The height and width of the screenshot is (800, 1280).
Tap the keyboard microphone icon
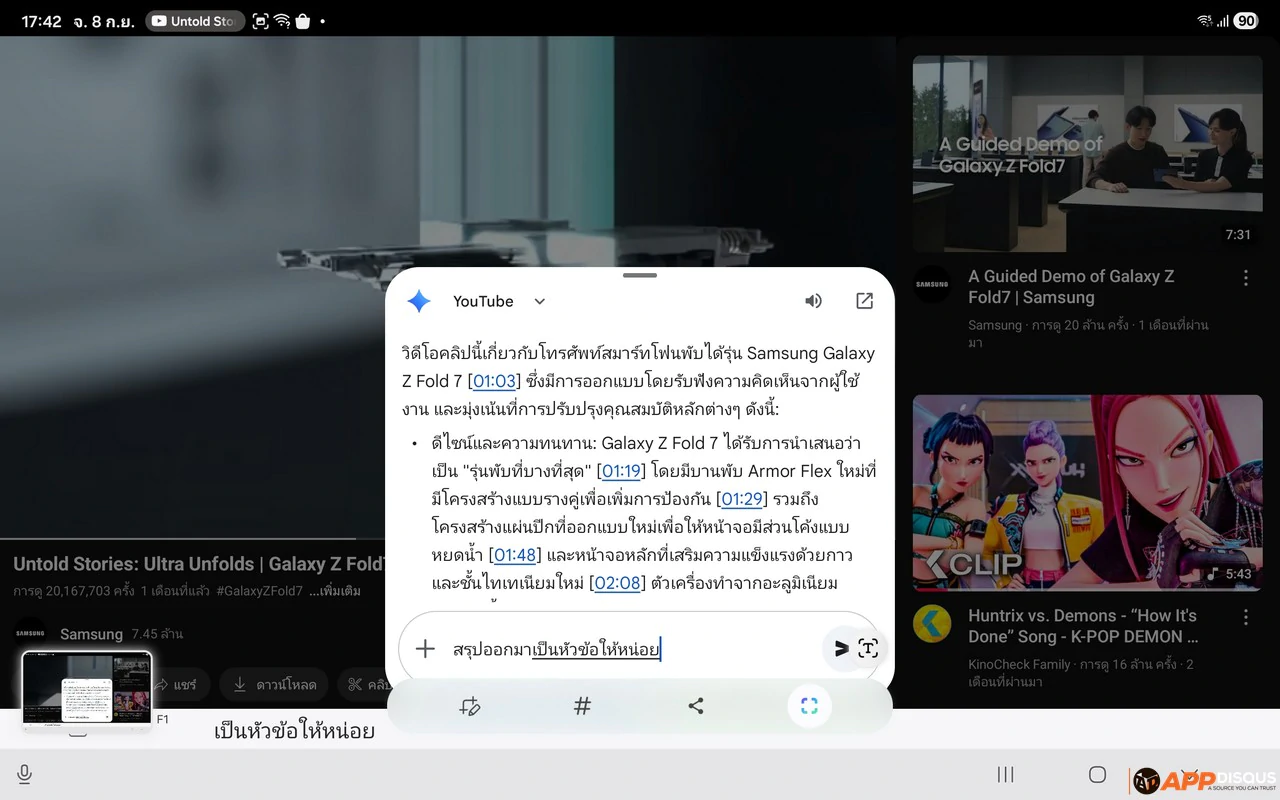tap(24, 775)
